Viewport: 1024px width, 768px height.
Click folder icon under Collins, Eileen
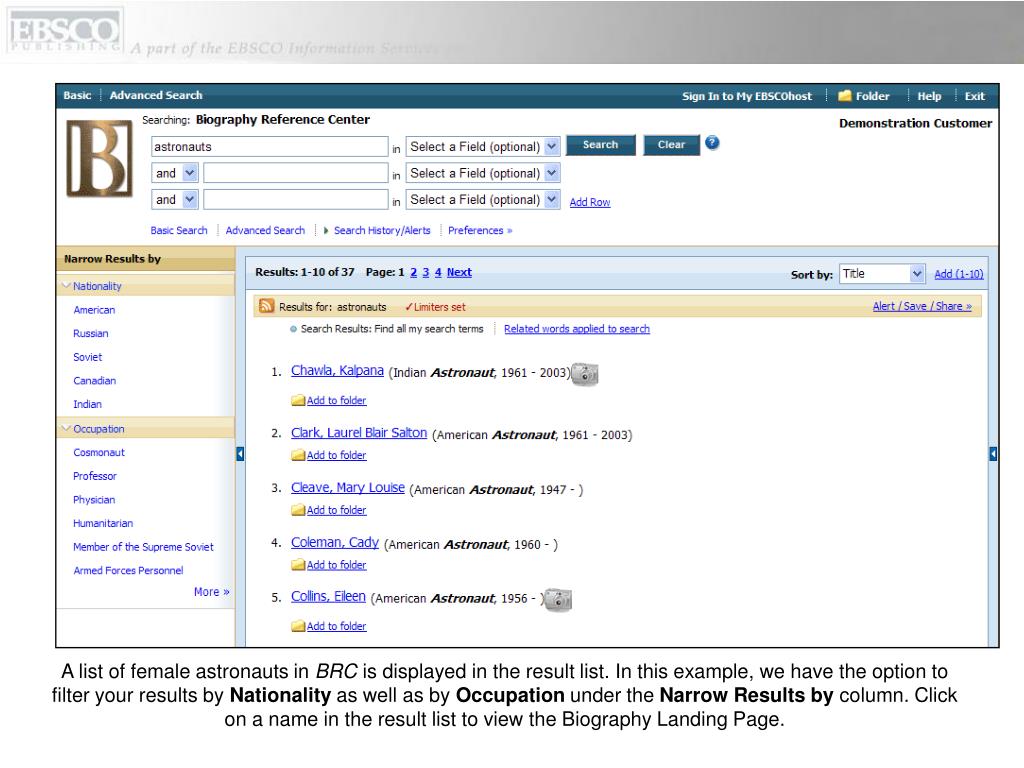coord(298,626)
